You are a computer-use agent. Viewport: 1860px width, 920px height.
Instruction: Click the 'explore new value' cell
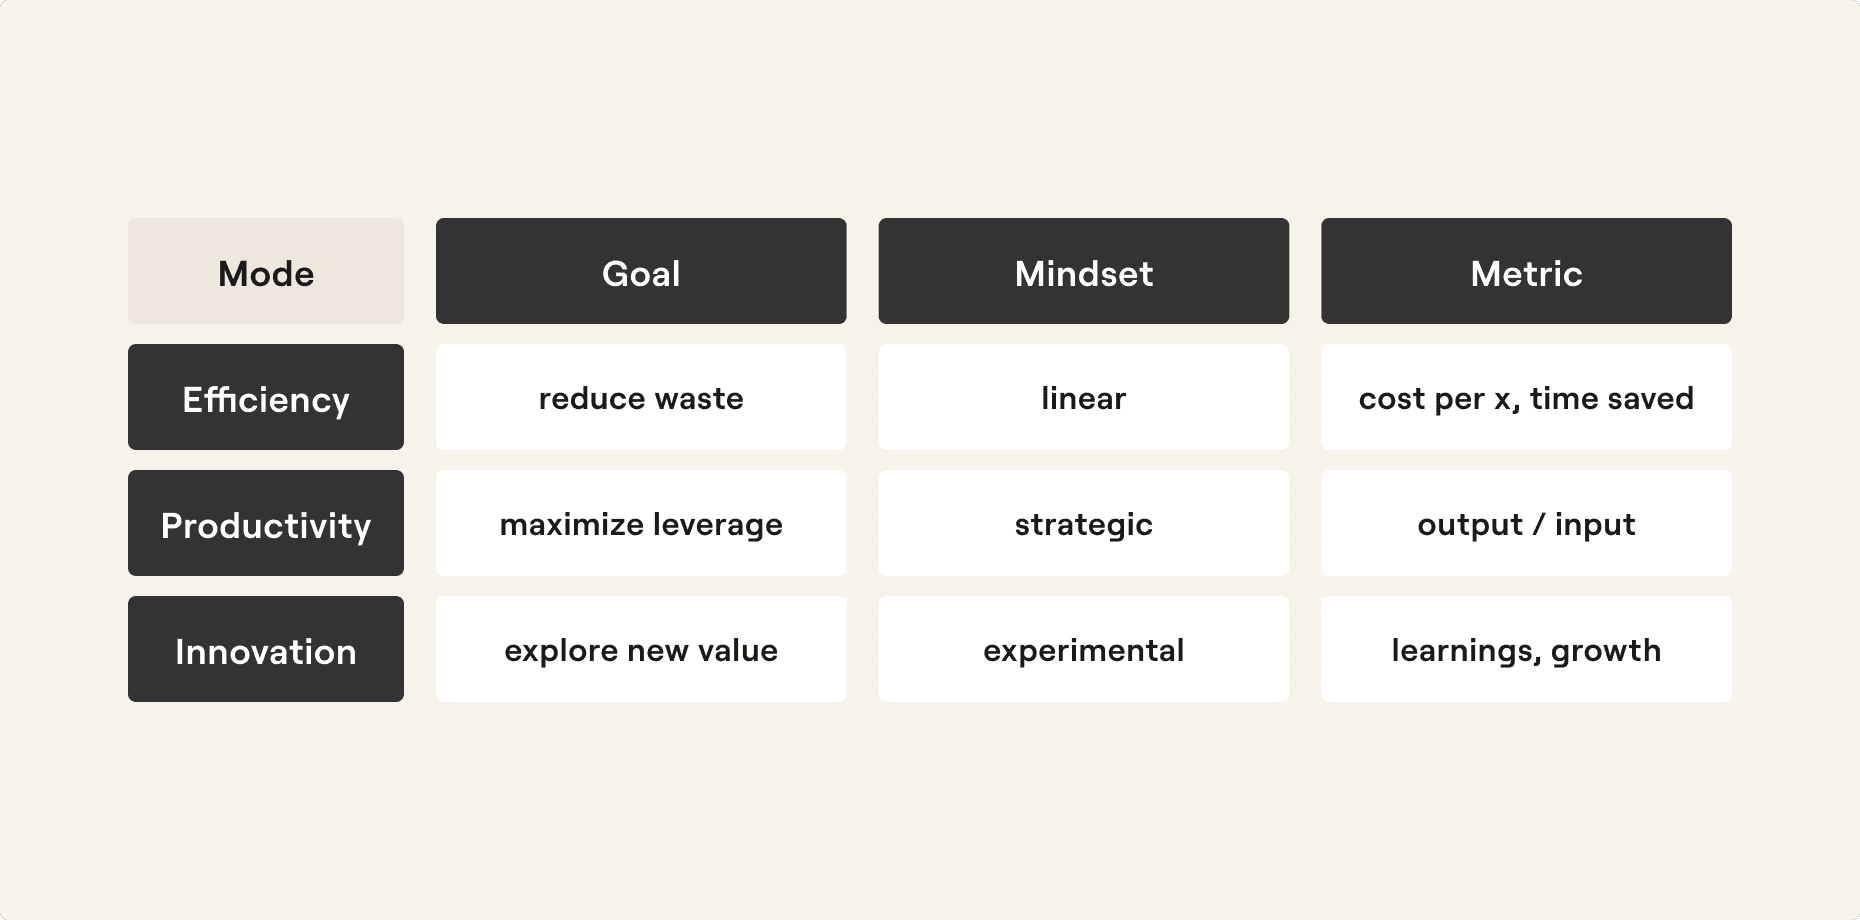[x=641, y=649]
